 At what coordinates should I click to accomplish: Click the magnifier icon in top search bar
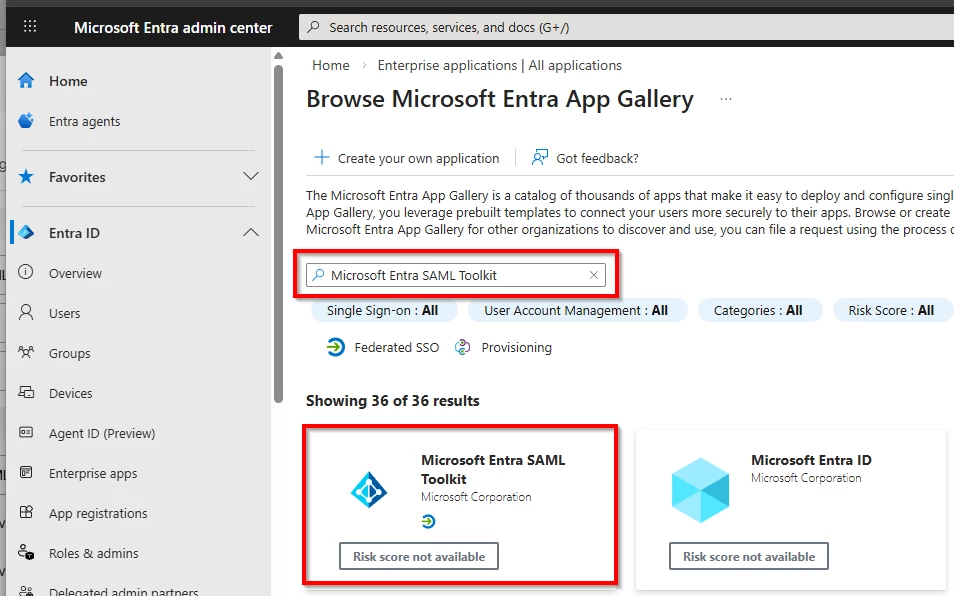pyautogui.click(x=313, y=27)
